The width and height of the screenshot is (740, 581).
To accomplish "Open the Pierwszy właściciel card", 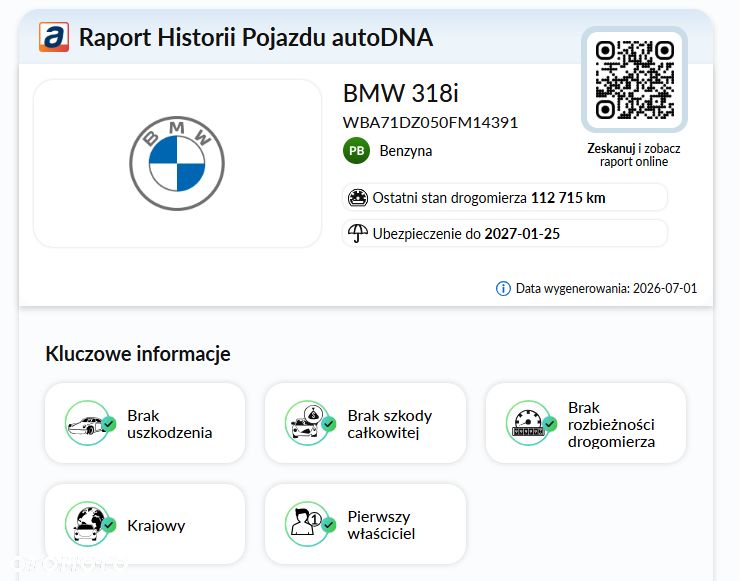I will coord(365,524).
